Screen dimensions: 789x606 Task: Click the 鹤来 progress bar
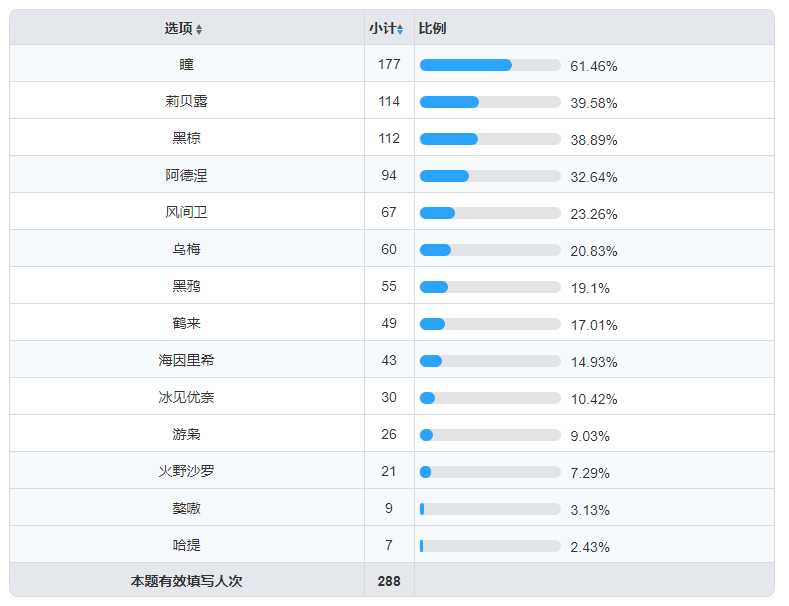[490, 324]
